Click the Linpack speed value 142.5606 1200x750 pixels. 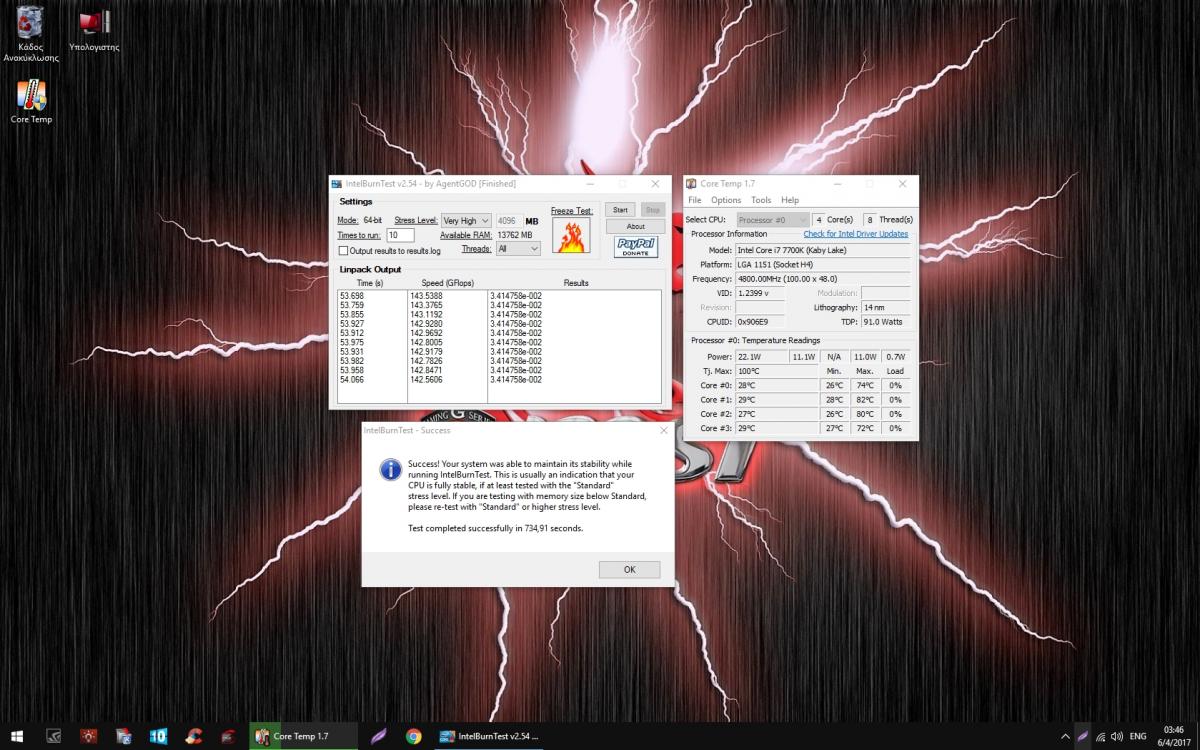pos(426,380)
